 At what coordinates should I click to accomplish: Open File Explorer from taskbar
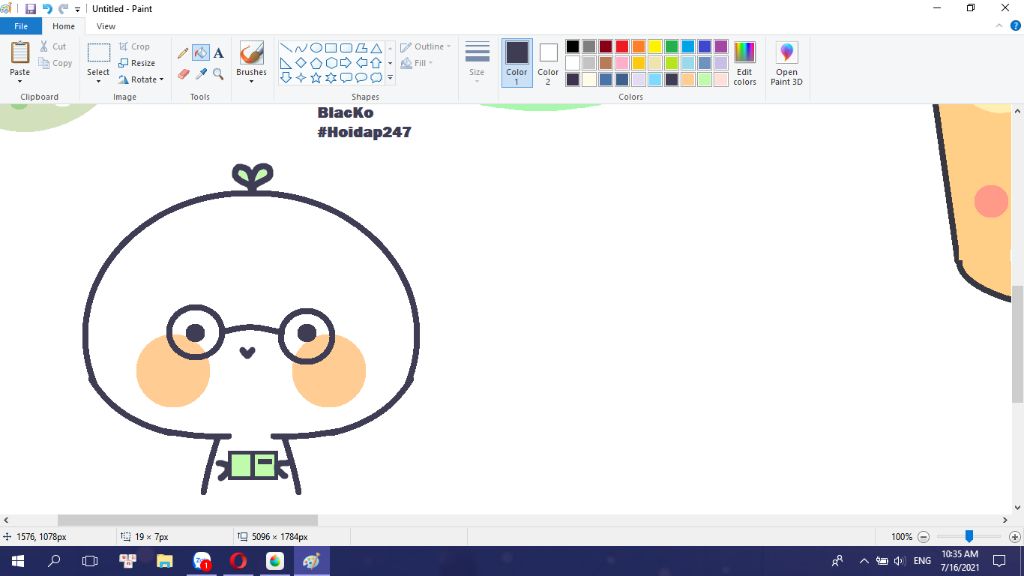[165, 561]
